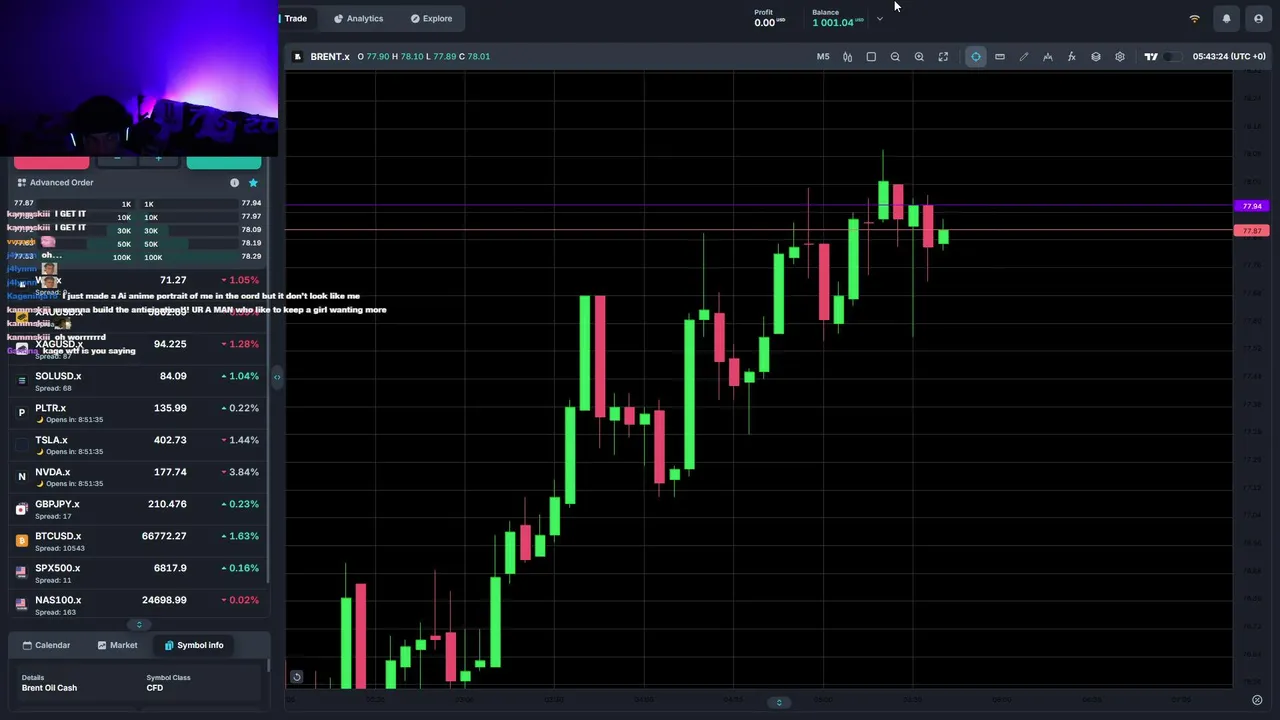
Task: Open the fx indicators menu
Action: point(1072,57)
